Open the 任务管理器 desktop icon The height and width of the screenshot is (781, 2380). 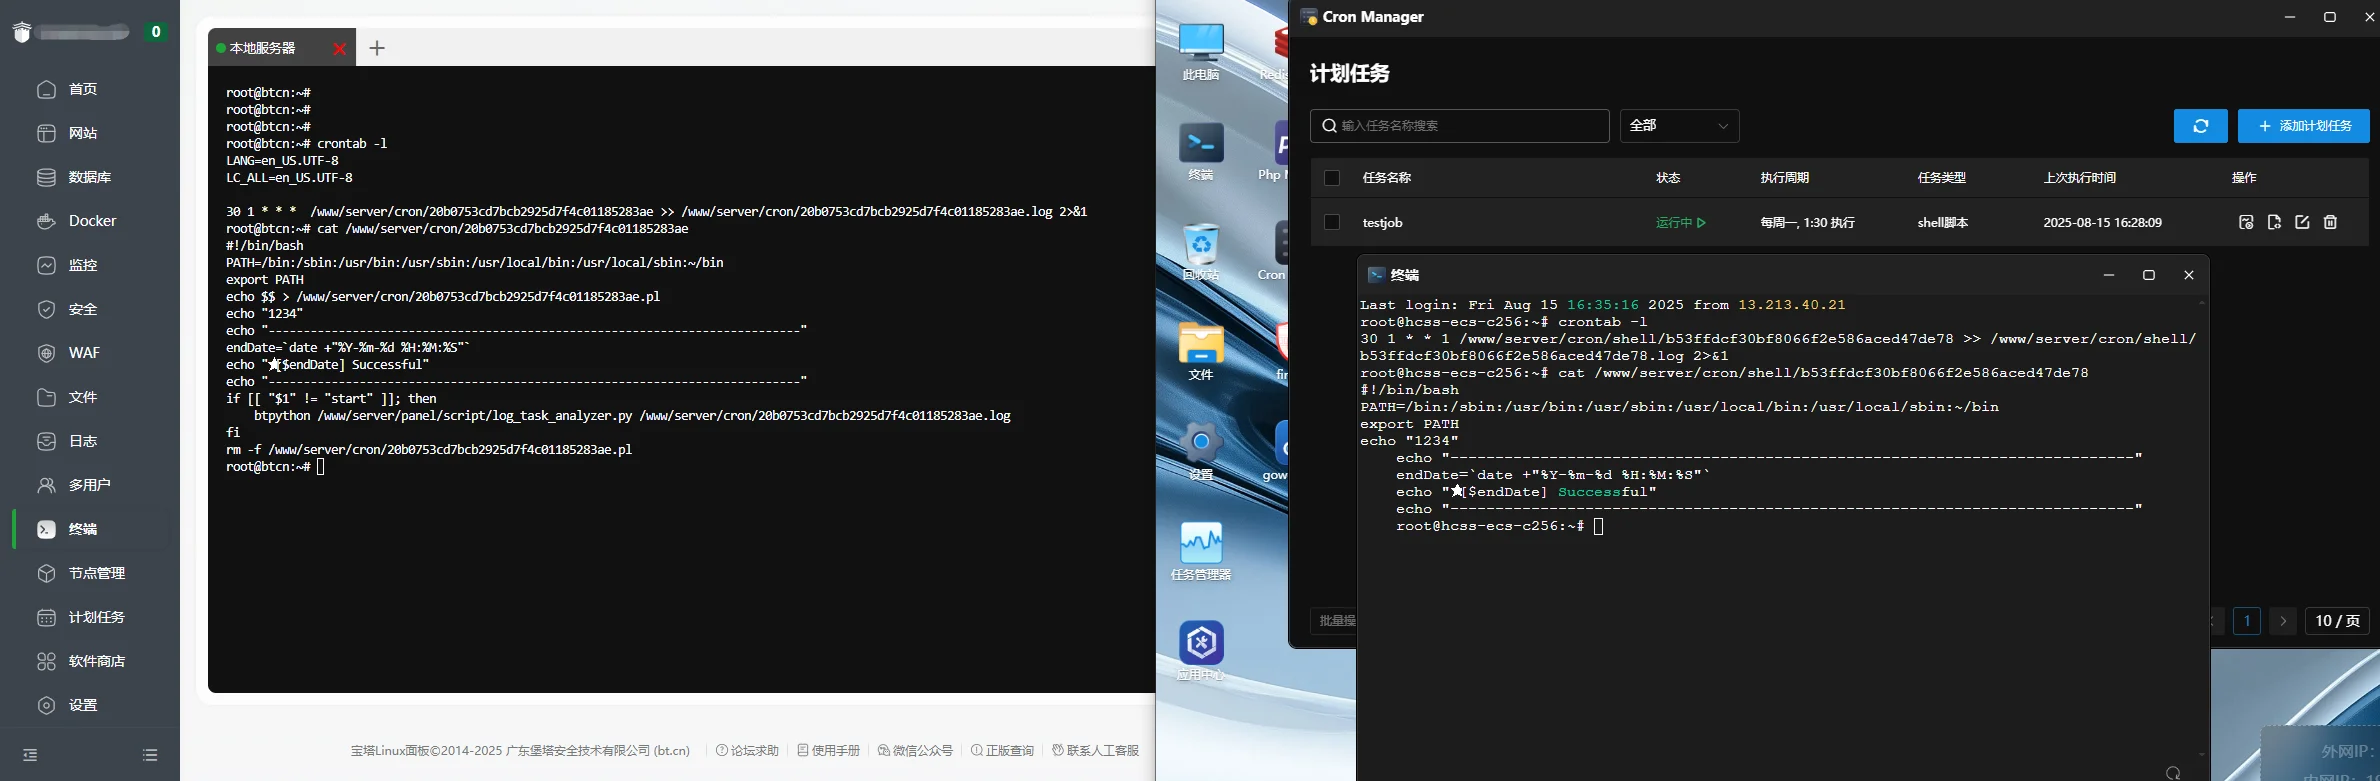(1201, 550)
